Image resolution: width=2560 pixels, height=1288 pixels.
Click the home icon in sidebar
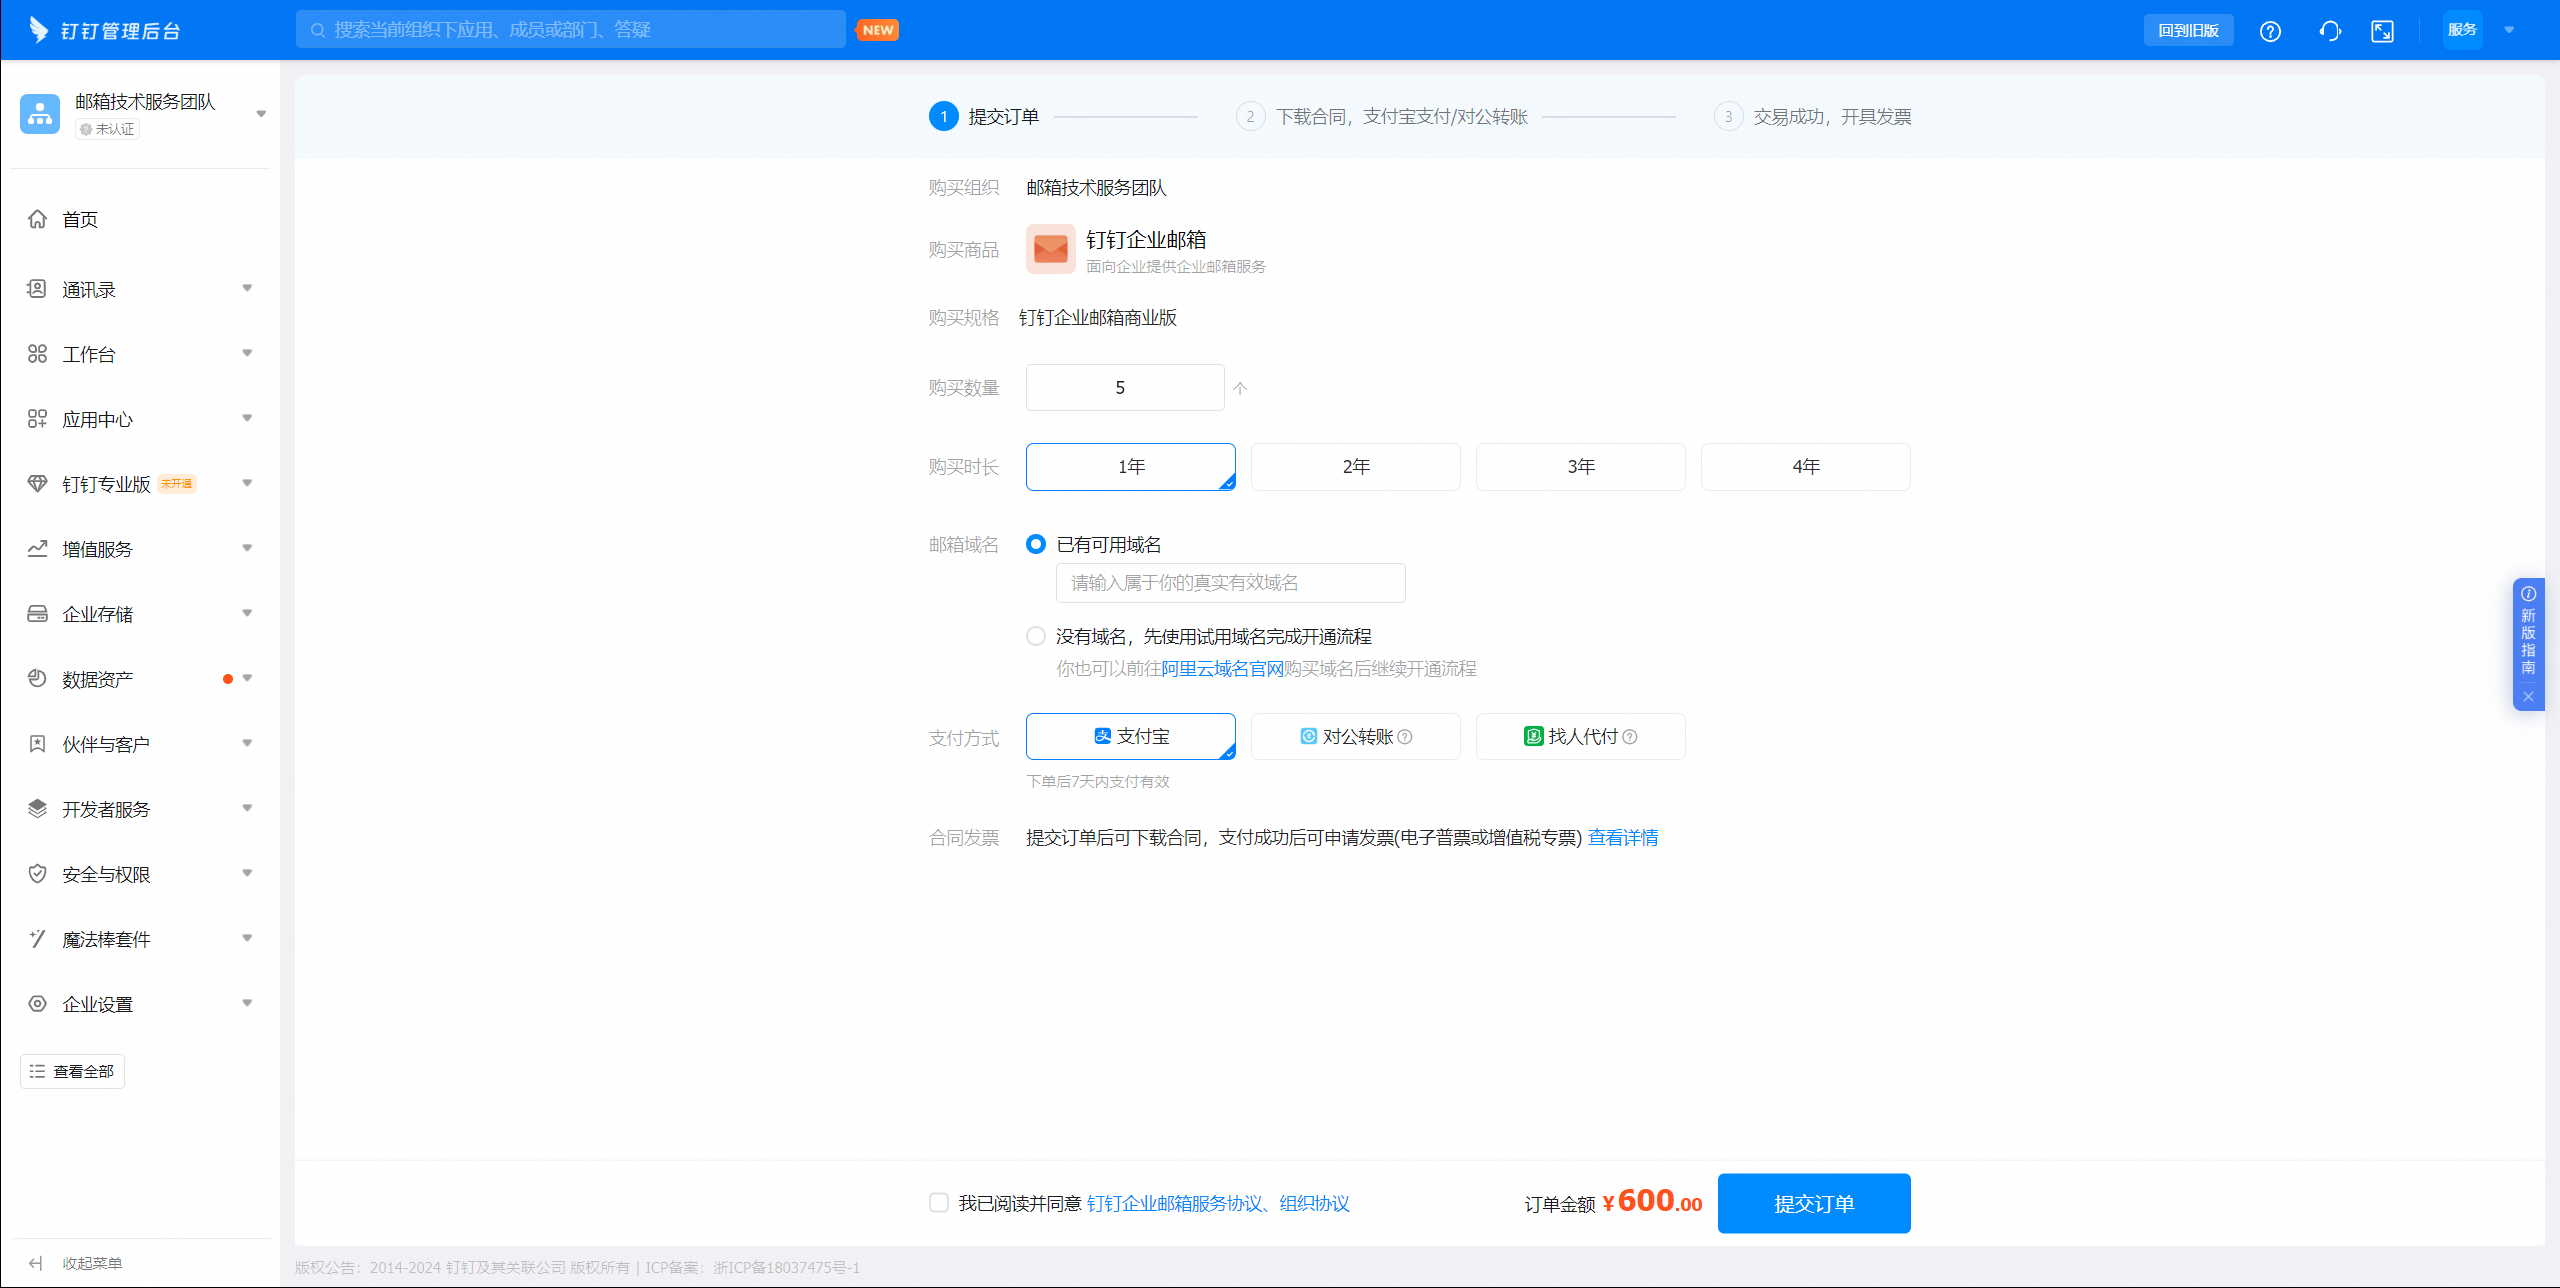(37, 219)
